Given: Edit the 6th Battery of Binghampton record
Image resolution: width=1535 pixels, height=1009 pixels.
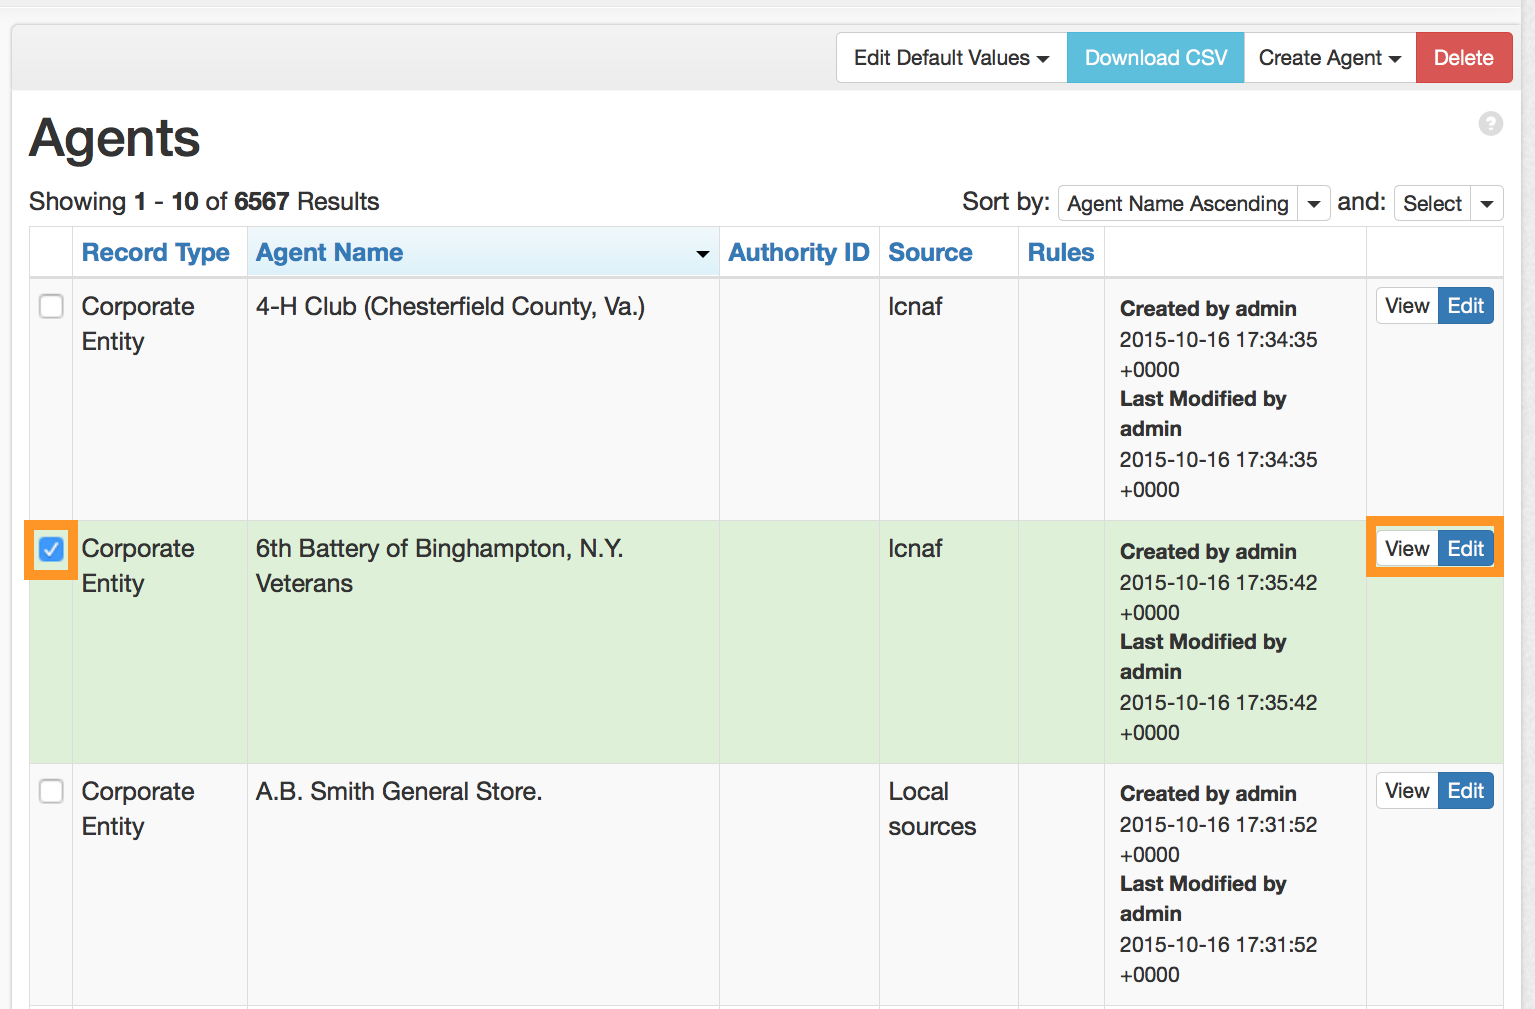Looking at the screenshot, I should [x=1465, y=549].
